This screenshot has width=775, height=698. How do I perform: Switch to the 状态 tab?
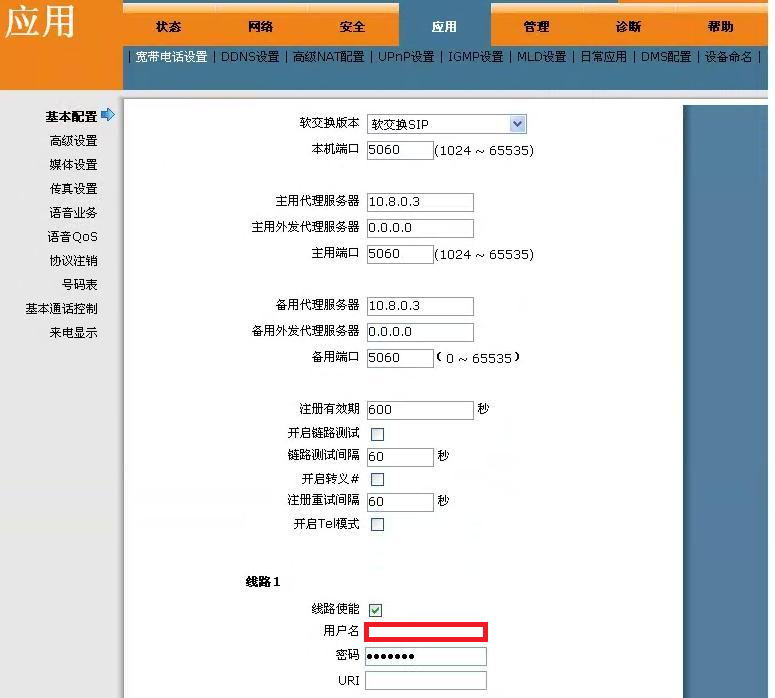click(x=169, y=27)
